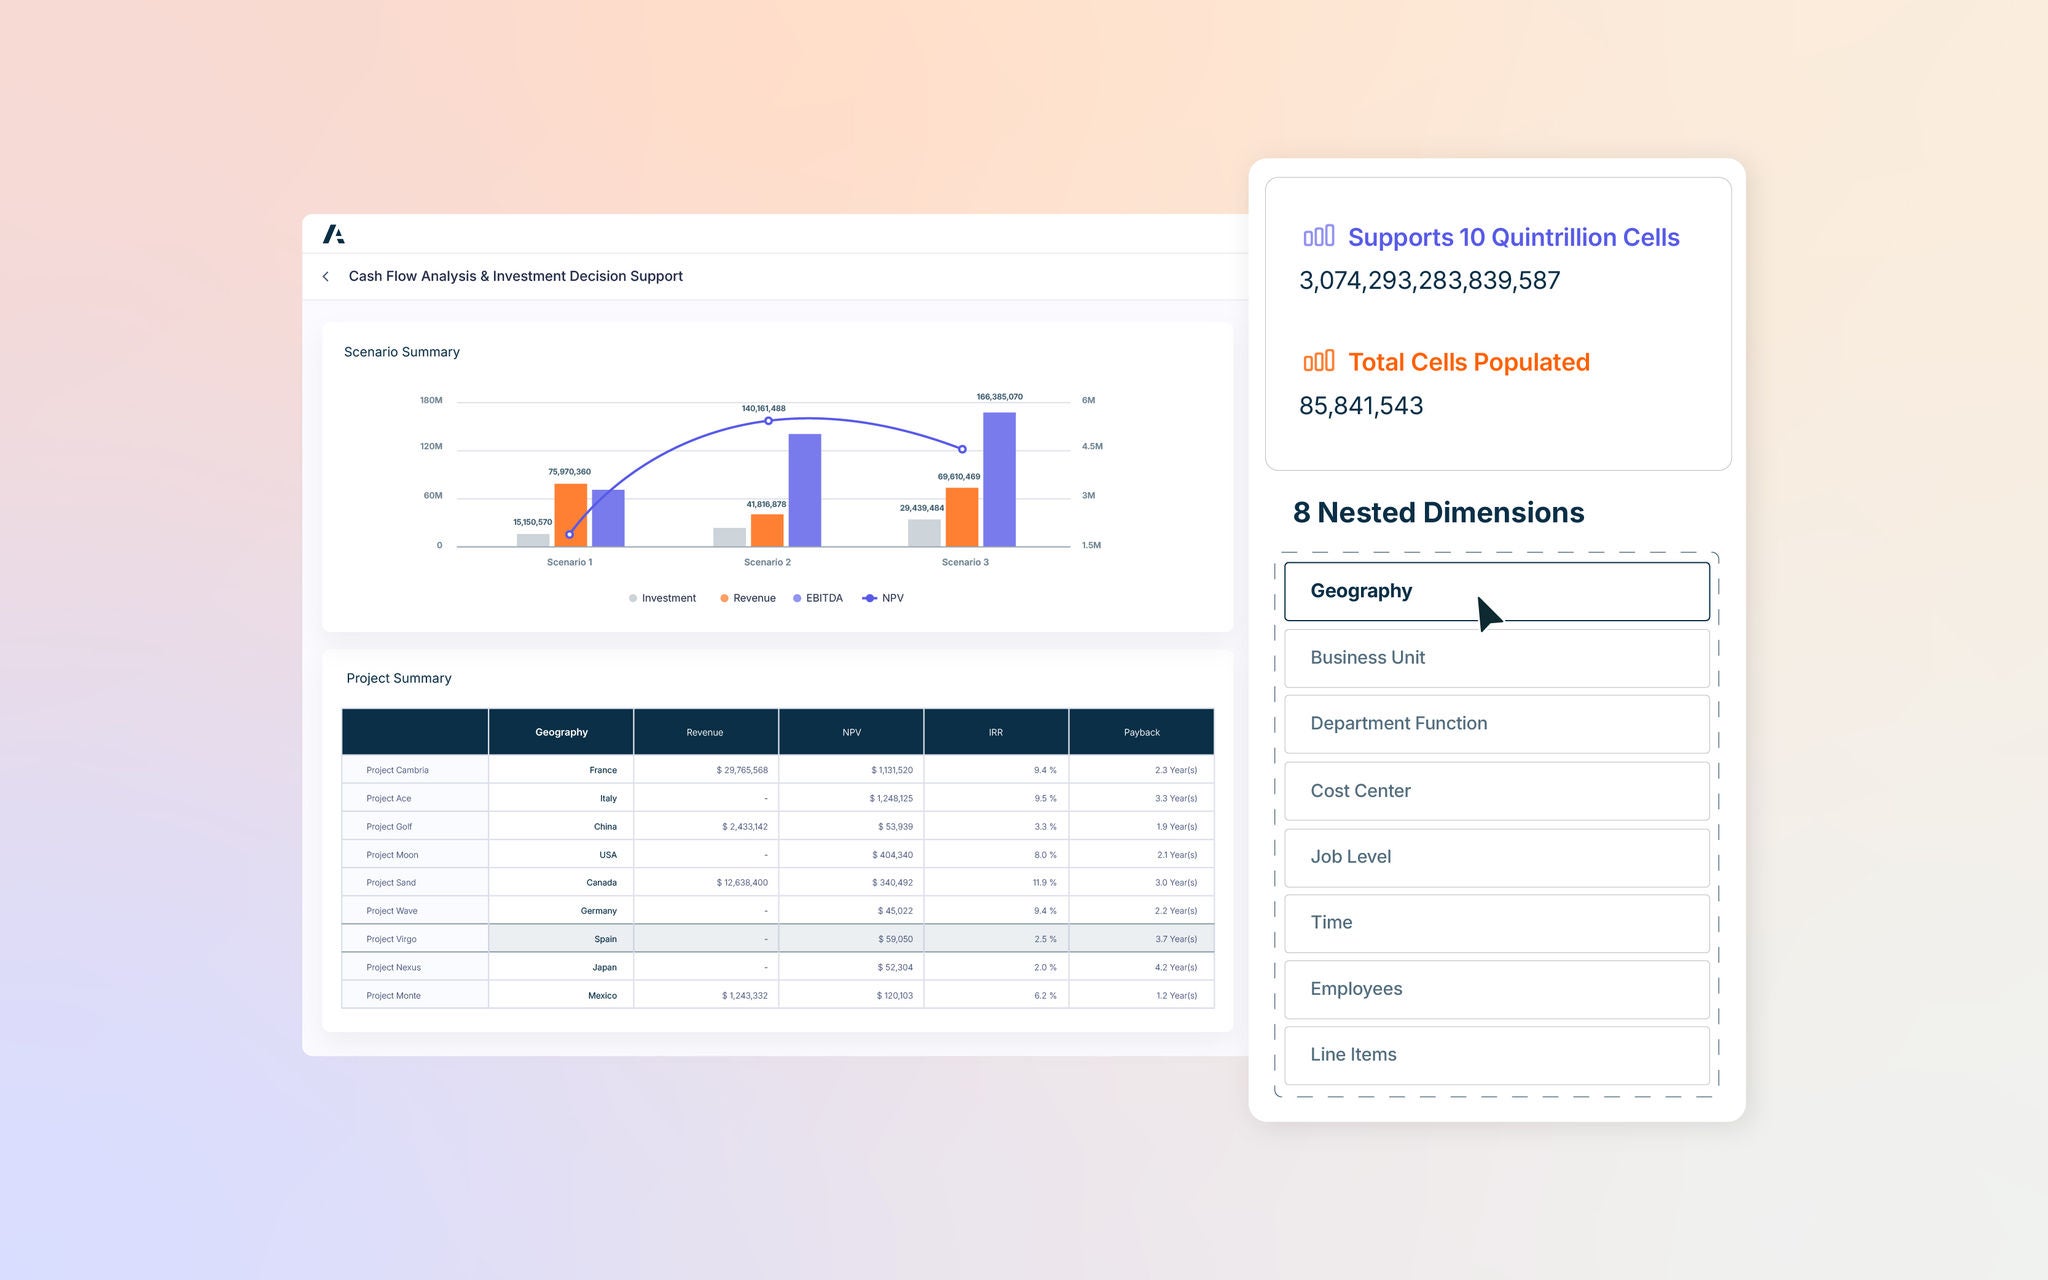Click the Mexico geography cell
This screenshot has width=2048, height=1280.
[561, 995]
